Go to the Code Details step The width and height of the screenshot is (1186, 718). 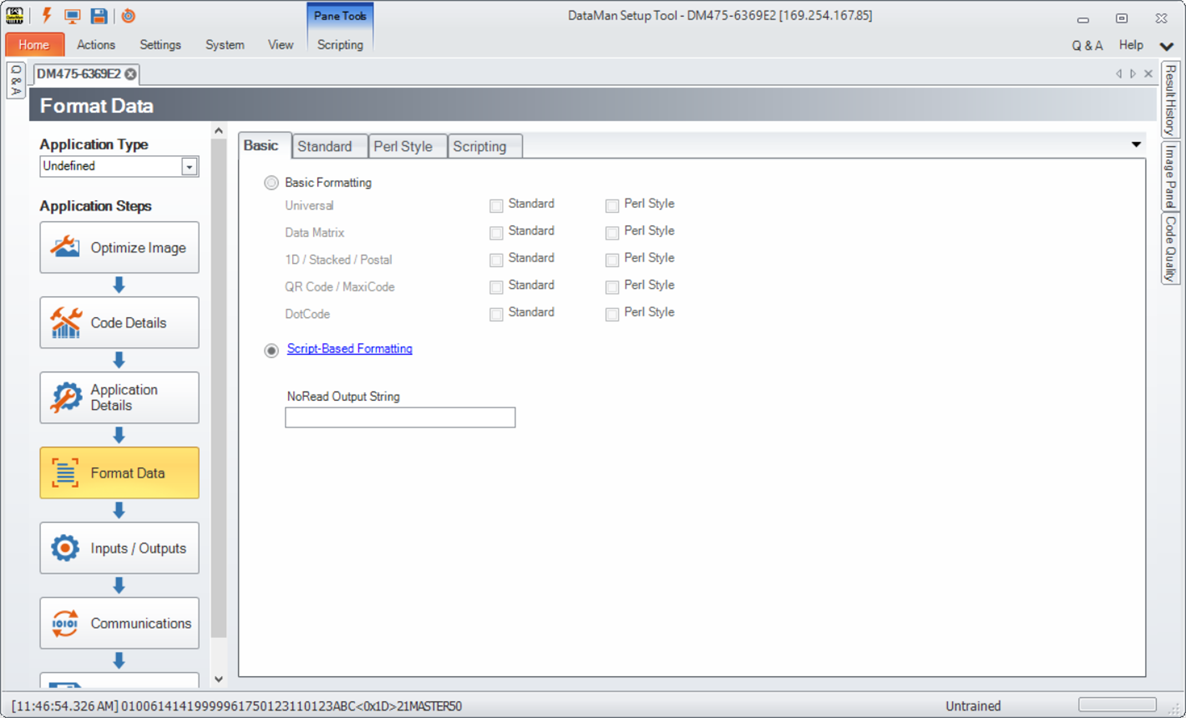coord(119,323)
